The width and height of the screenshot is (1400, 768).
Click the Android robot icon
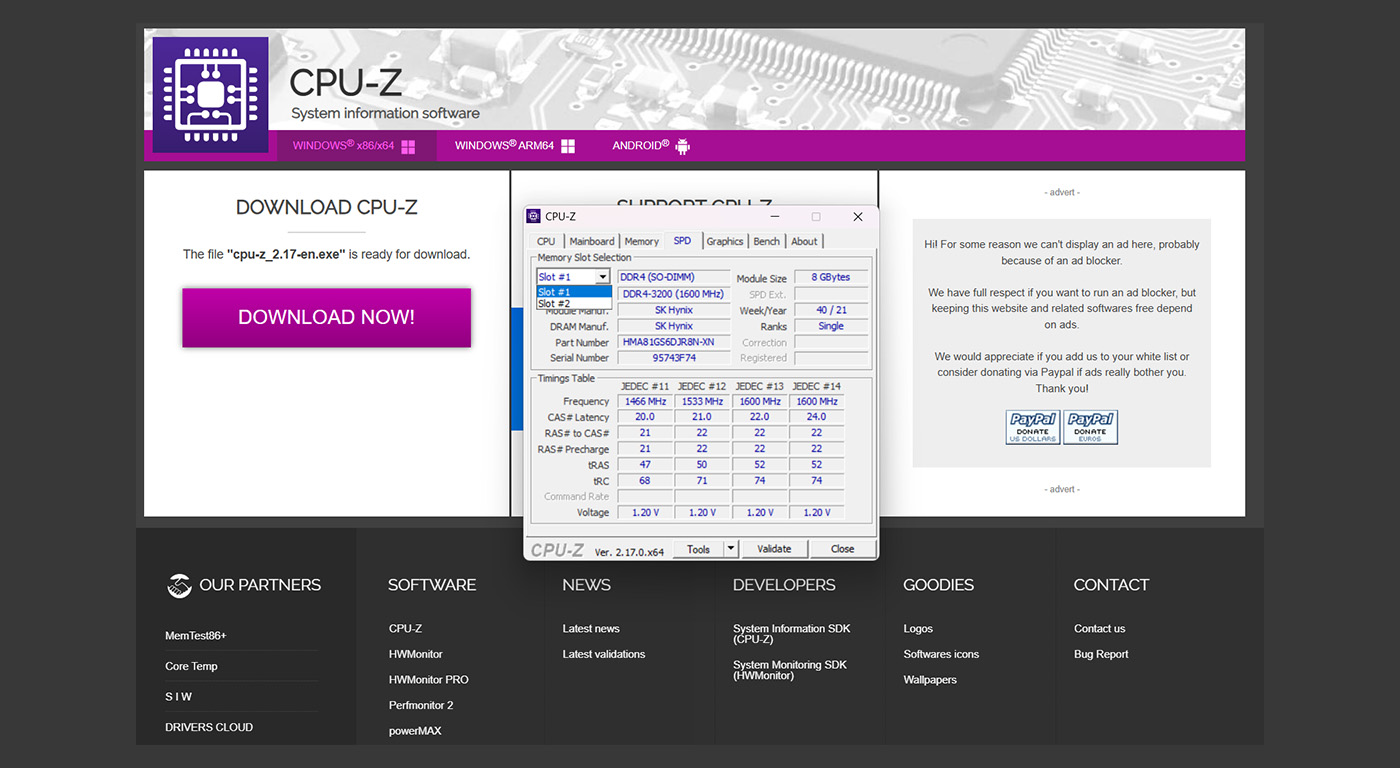coord(683,146)
